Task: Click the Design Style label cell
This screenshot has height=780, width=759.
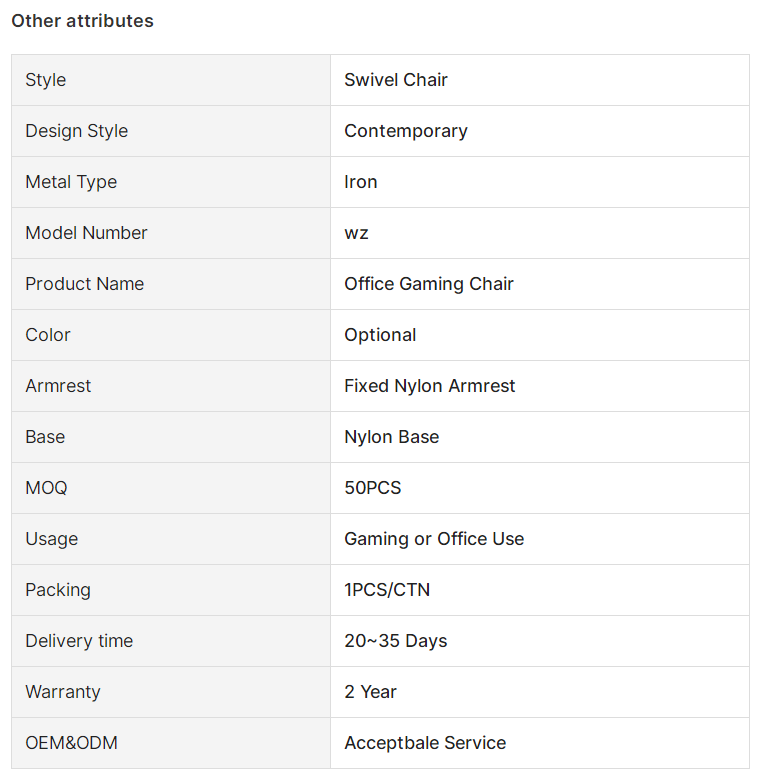Action: [x=171, y=131]
